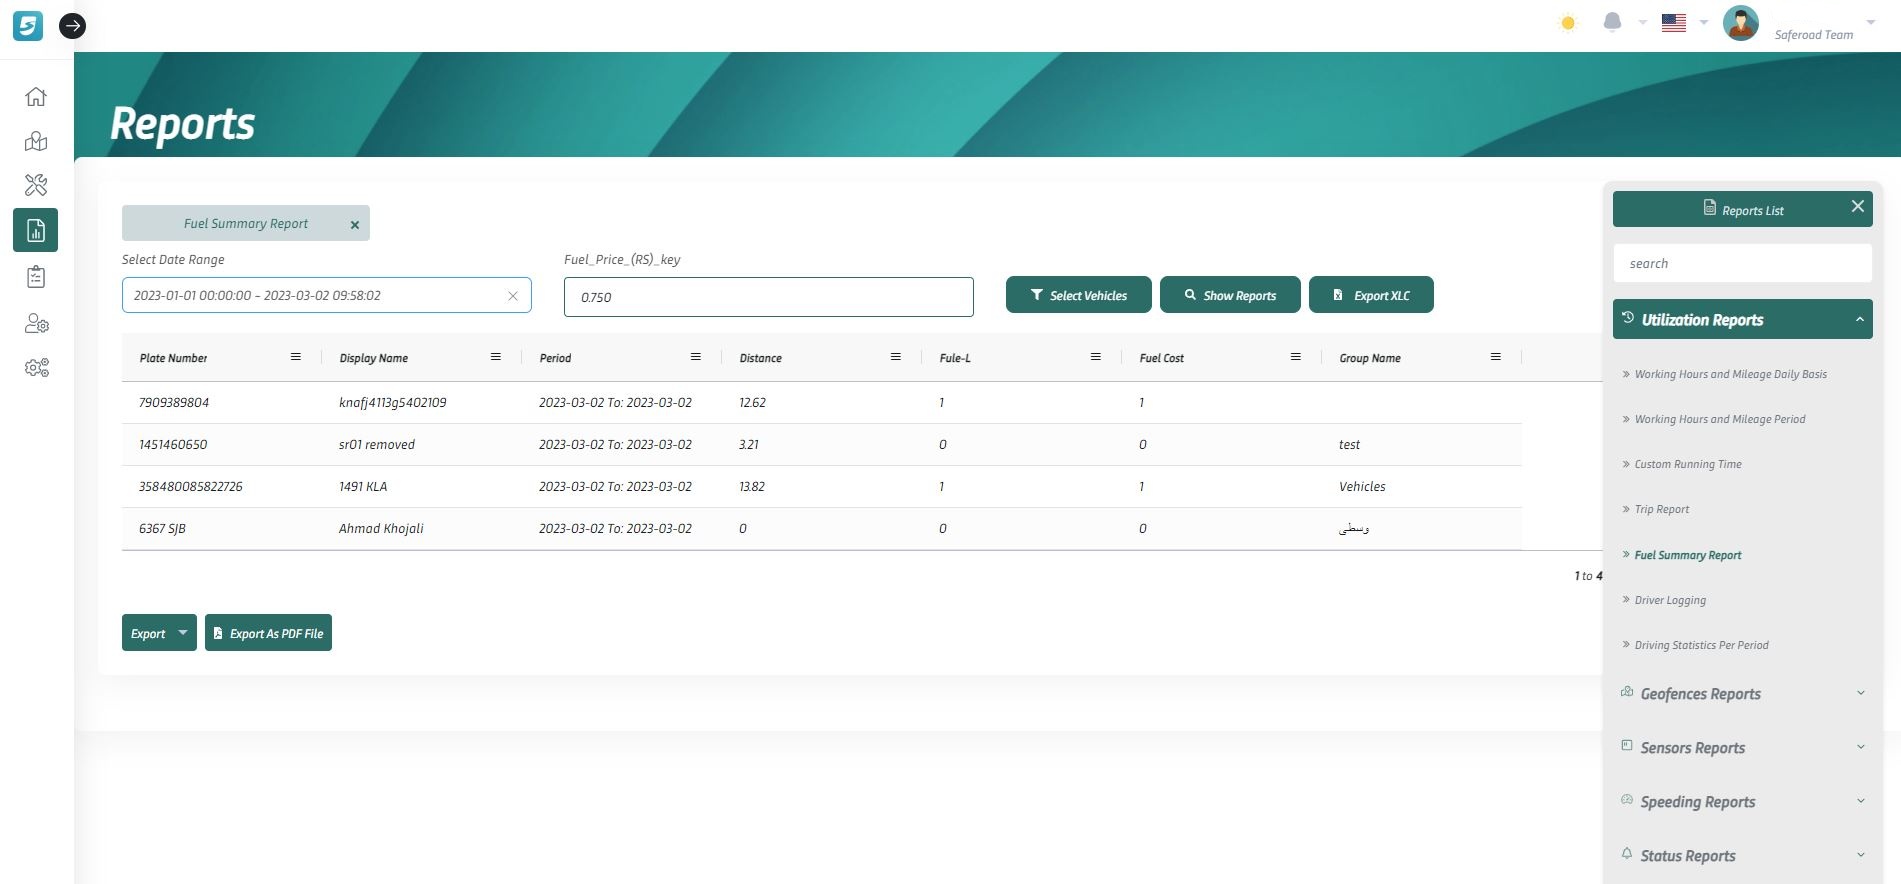Open the Home icon in sidebar

tap(36, 97)
